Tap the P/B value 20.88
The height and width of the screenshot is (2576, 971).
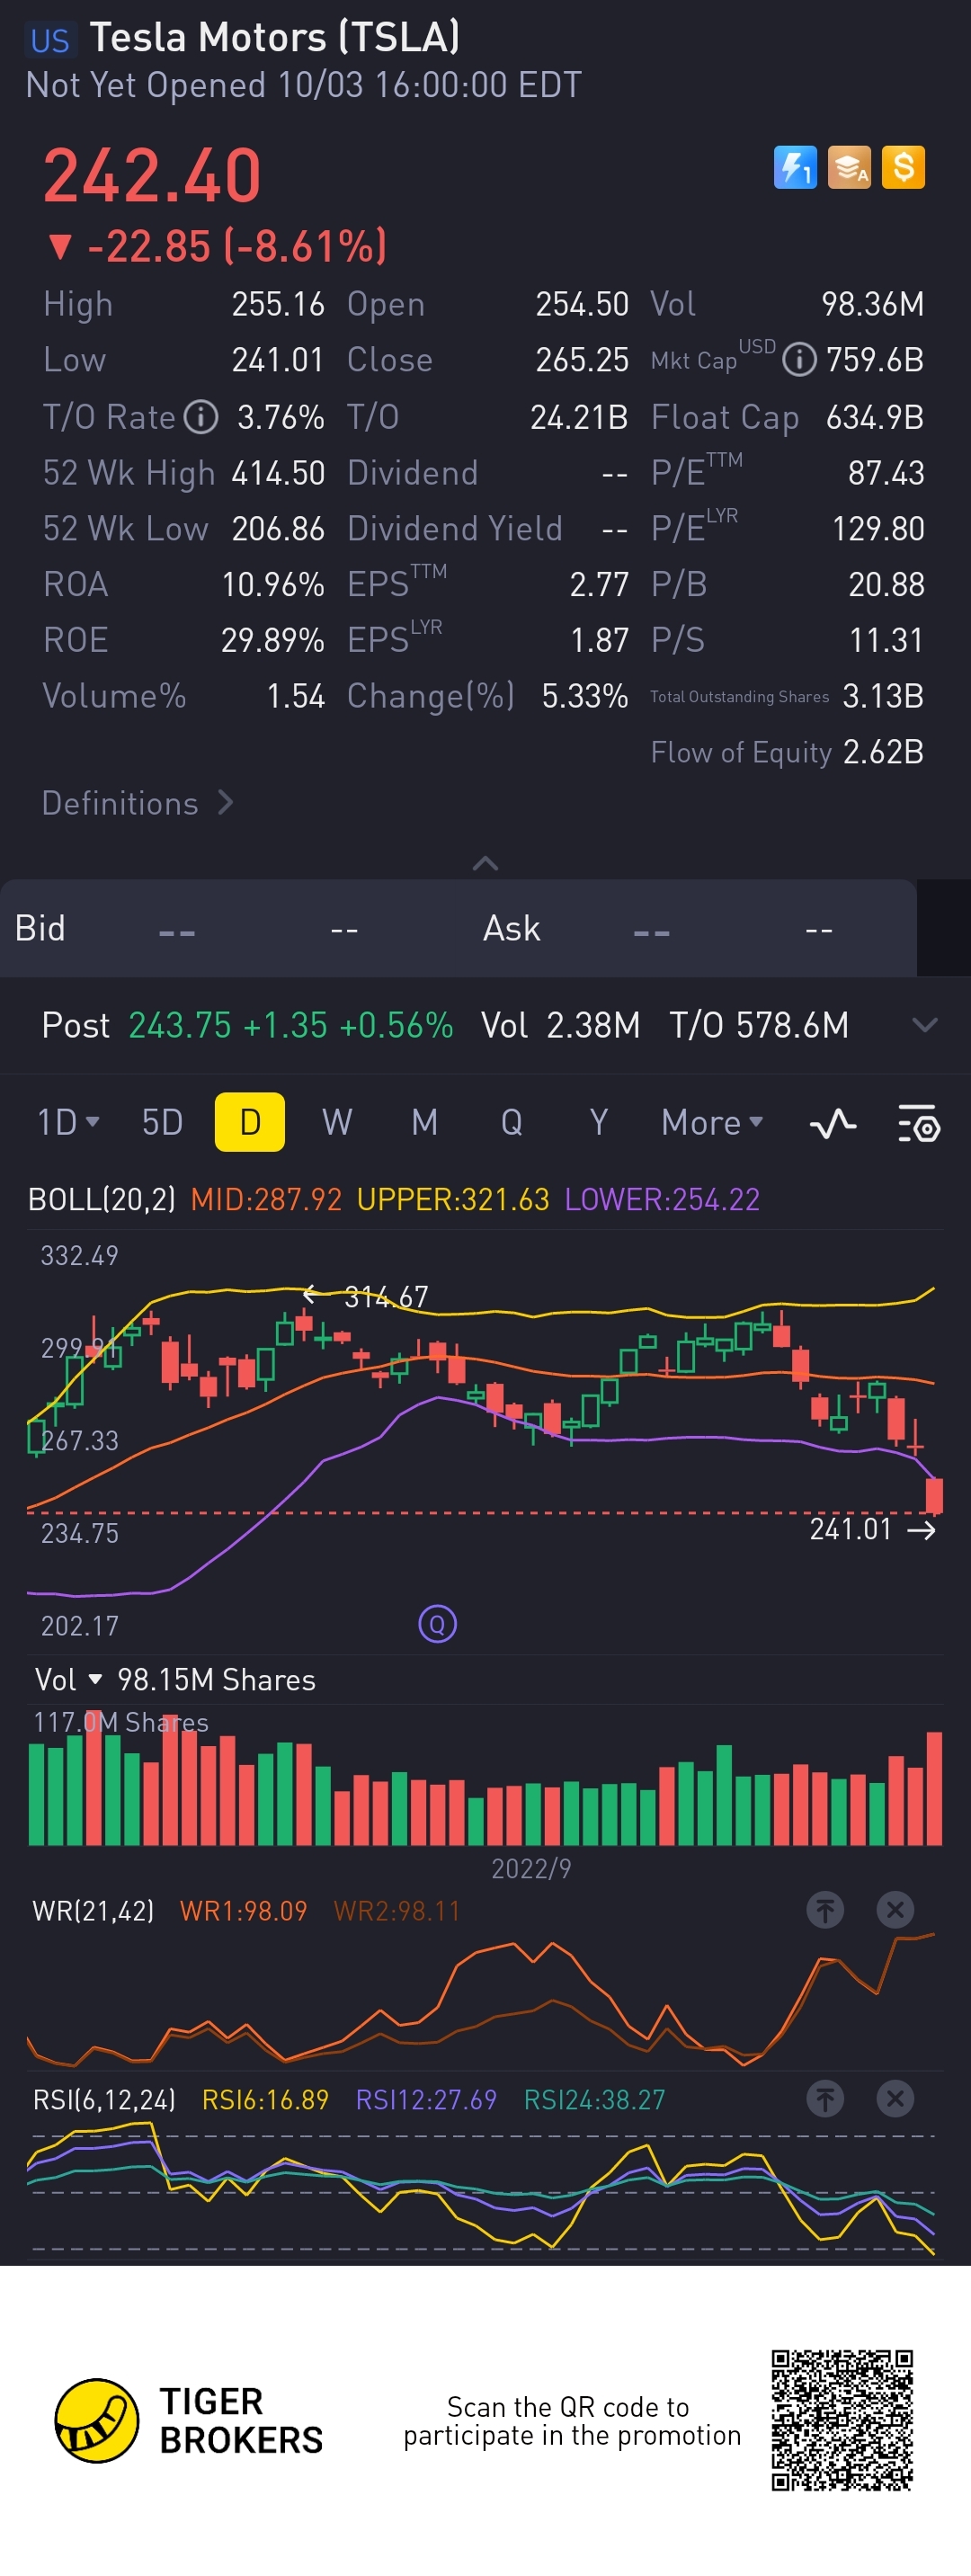[886, 584]
